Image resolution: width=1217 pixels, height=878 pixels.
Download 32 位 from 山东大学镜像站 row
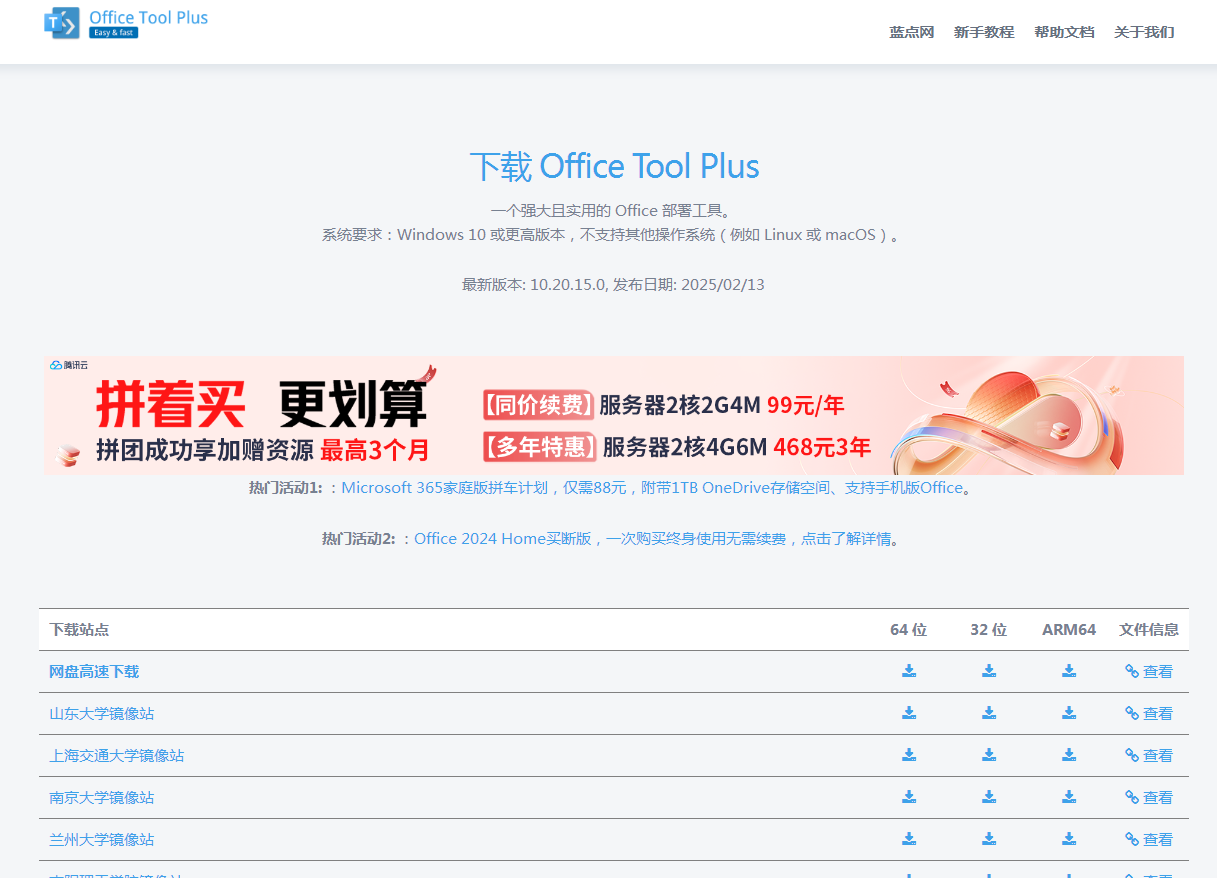[989, 713]
